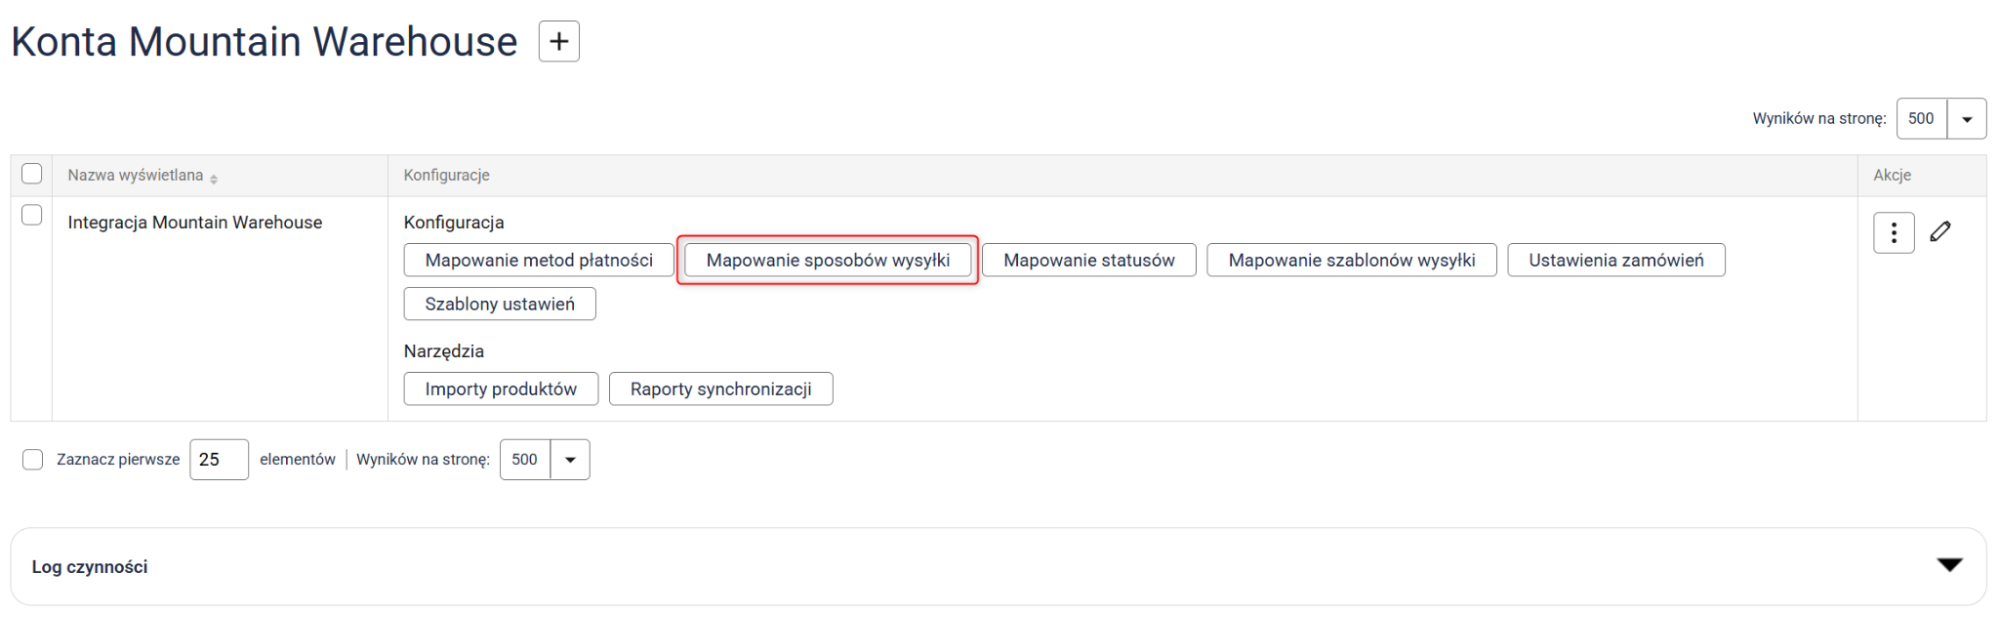Image resolution: width=1999 pixels, height=617 pixels.
Task: Click Szablony ustawień button
Action: [x=499, y=304]
